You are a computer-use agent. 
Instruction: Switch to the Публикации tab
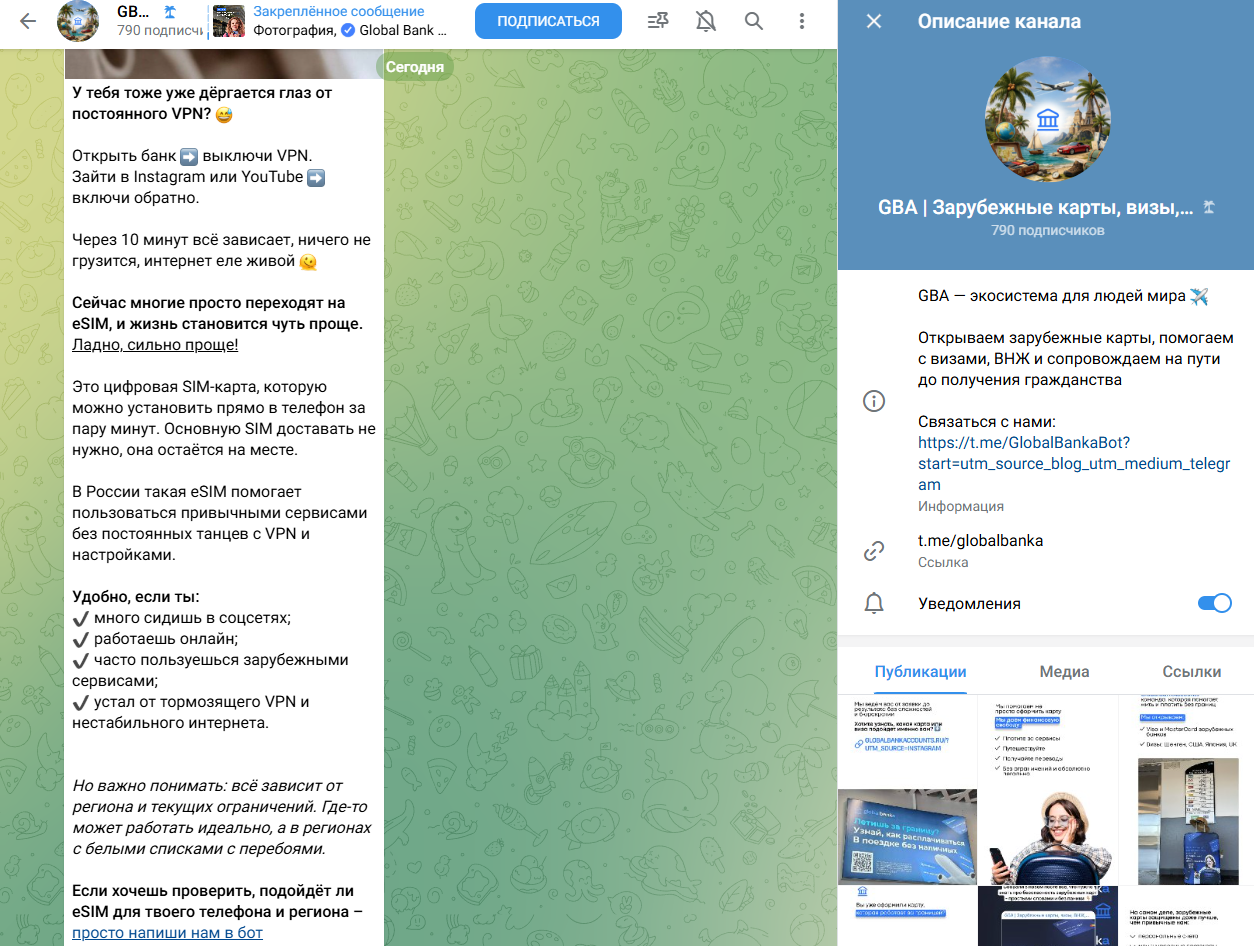[x=920, y=672]
